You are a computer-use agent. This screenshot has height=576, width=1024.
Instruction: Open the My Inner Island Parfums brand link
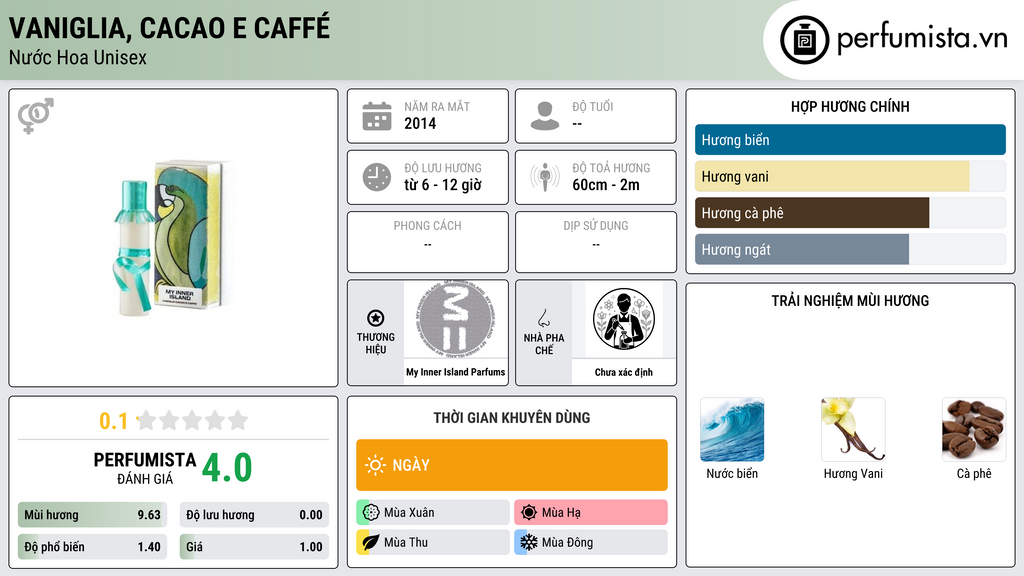(x=455, y=372)
